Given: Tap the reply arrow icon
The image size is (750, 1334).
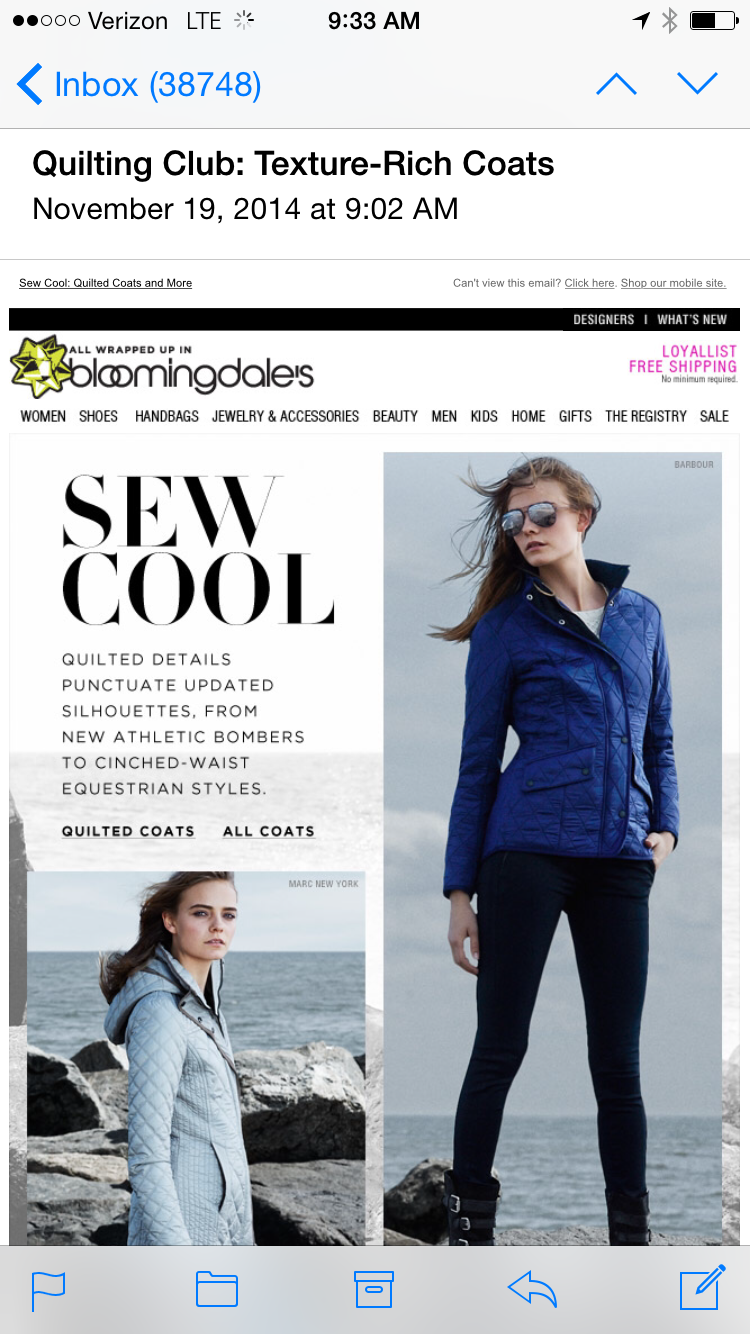Looking at the screenshot, I should point(532,1289).
